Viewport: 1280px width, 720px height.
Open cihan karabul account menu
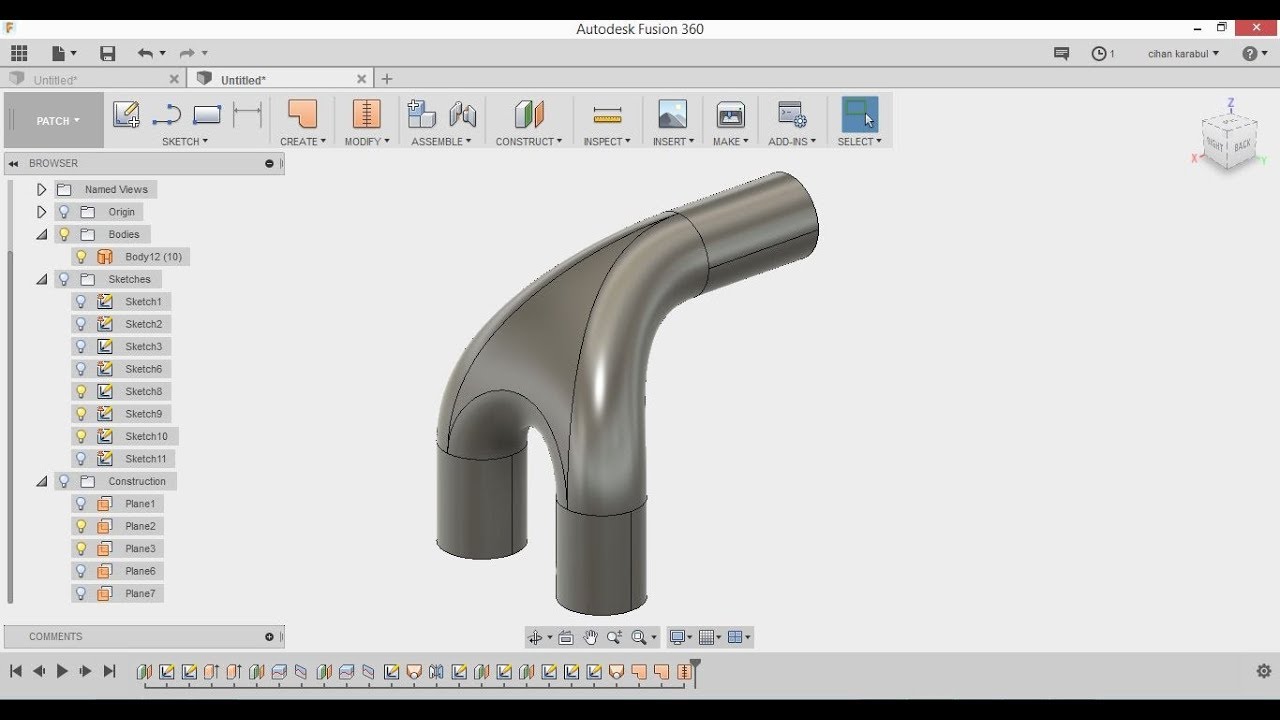coord(1183,54)
